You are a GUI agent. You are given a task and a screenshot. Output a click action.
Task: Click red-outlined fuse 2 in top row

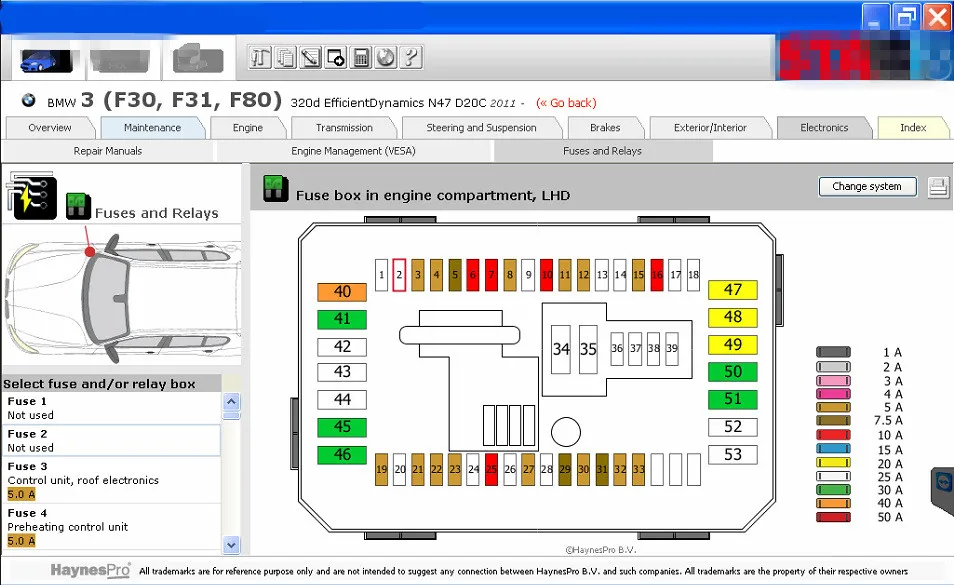coord(399,275)
